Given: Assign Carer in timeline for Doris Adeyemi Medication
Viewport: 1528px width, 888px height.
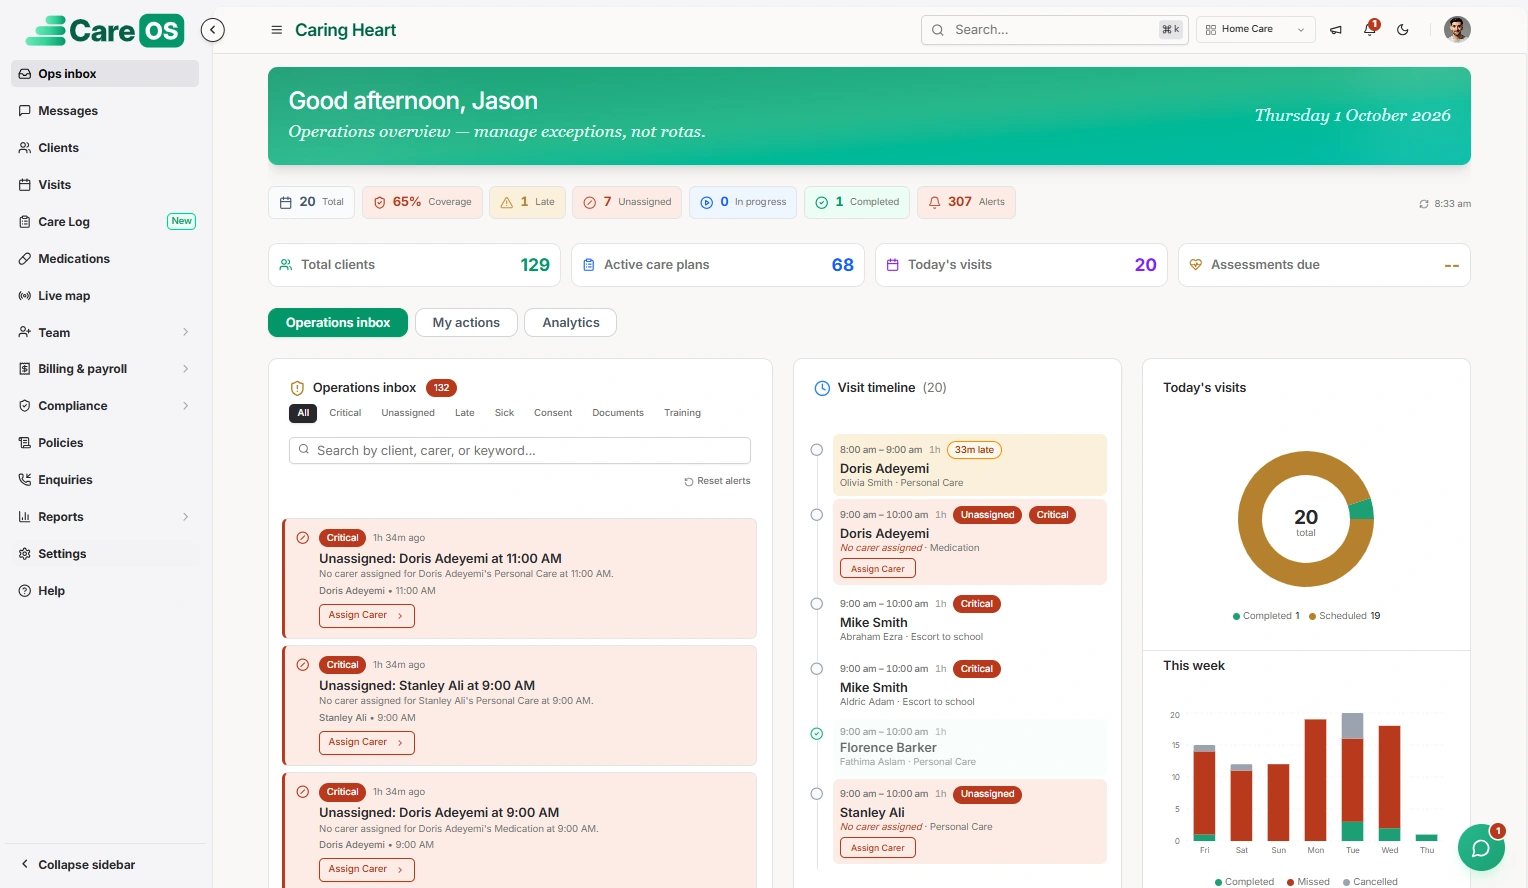Looking at the screenshot, I should tap(878, 569).
